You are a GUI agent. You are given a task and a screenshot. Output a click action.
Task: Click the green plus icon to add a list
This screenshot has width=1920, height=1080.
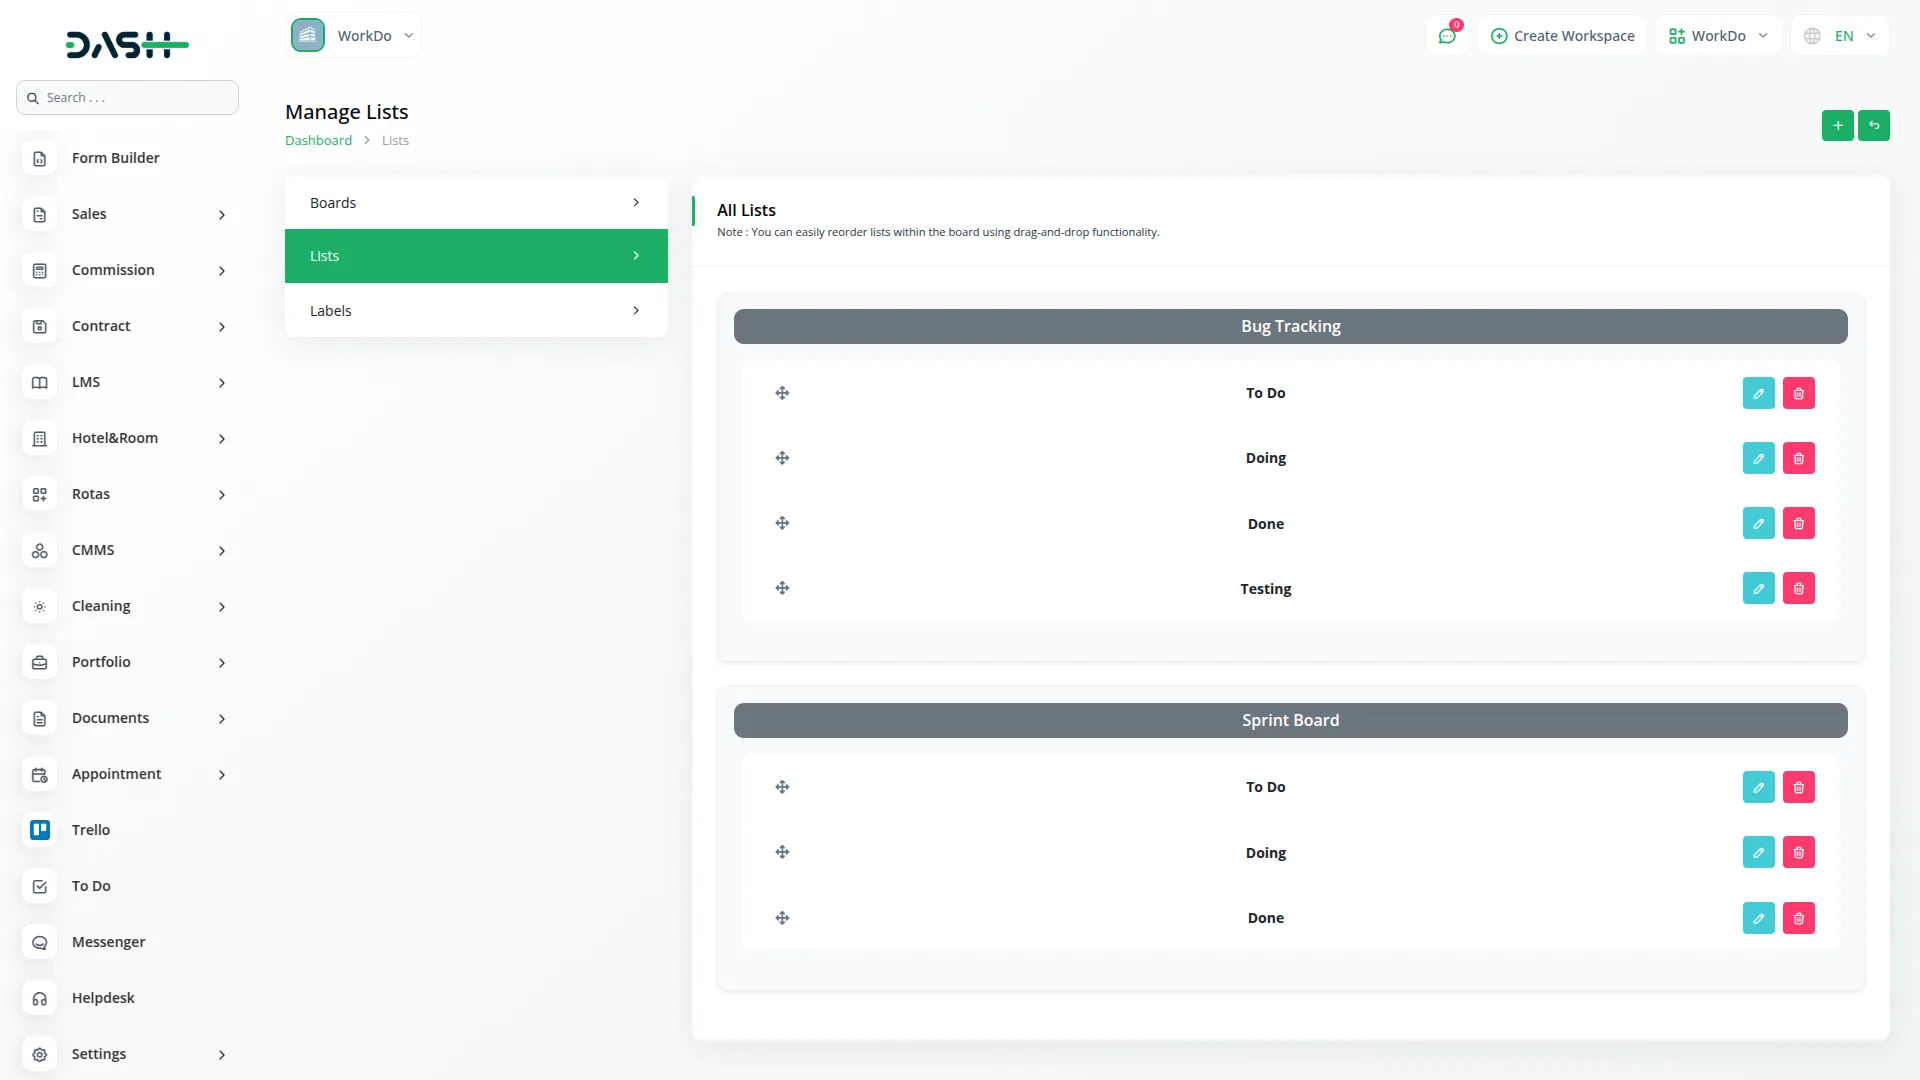(x=1838, y=126)
